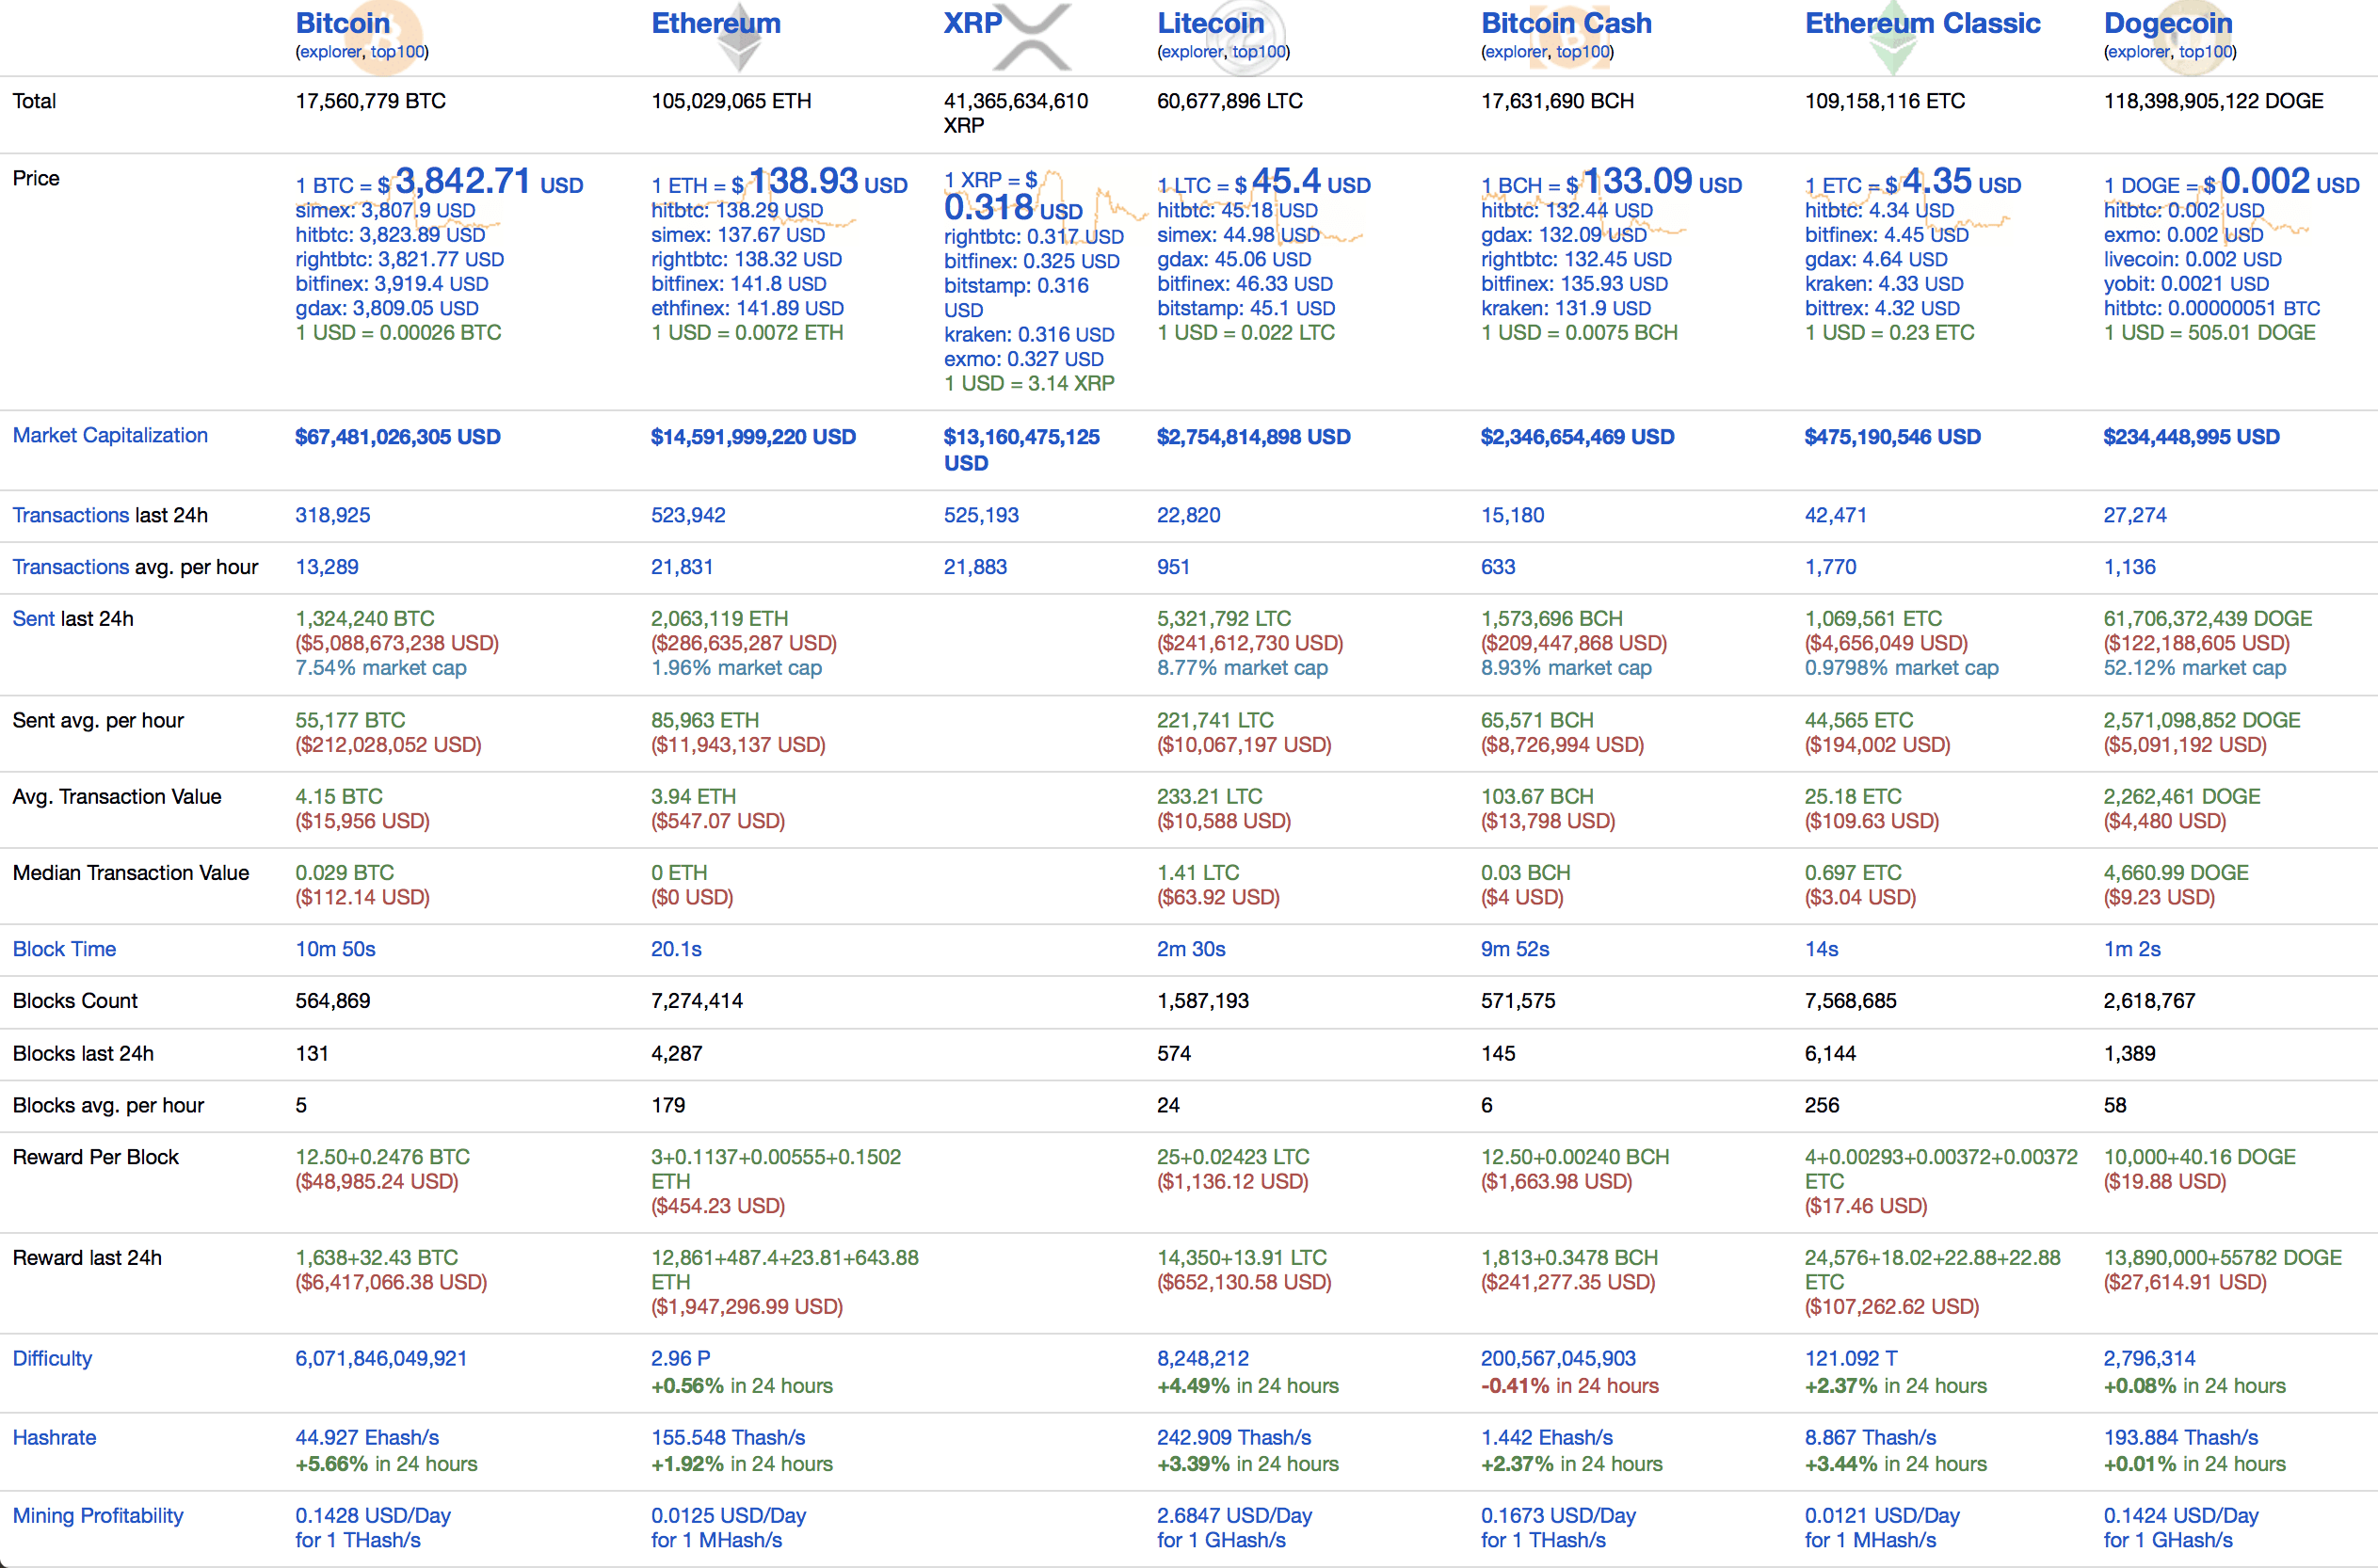The width and height of the screenshot is (2378, 1568).
Task: Select Dogecoin median value 4,660.99 DOGE
Action: point(2176,873)
